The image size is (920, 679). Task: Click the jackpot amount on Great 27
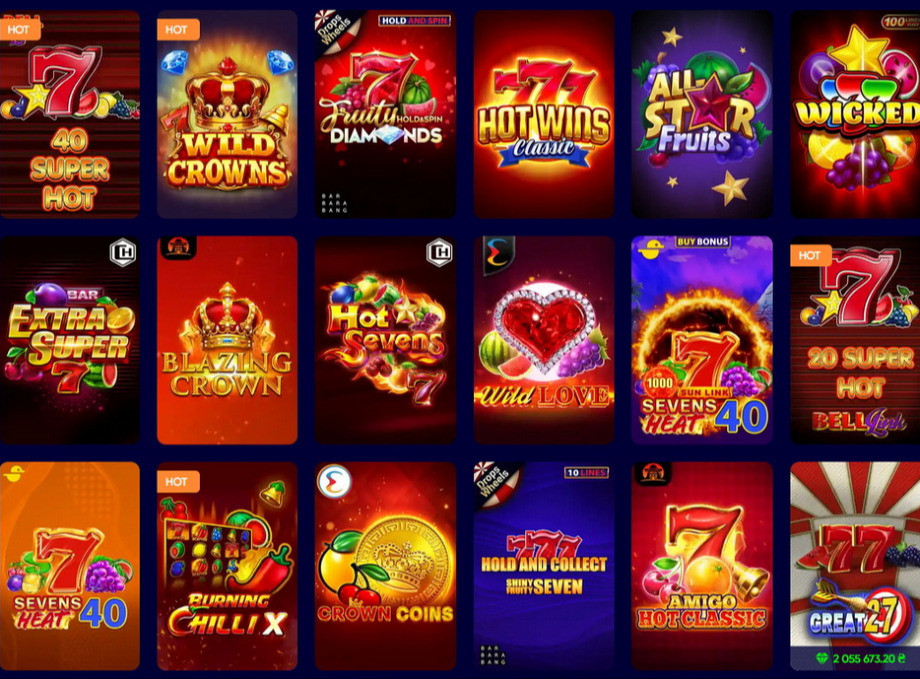(861, 658)
